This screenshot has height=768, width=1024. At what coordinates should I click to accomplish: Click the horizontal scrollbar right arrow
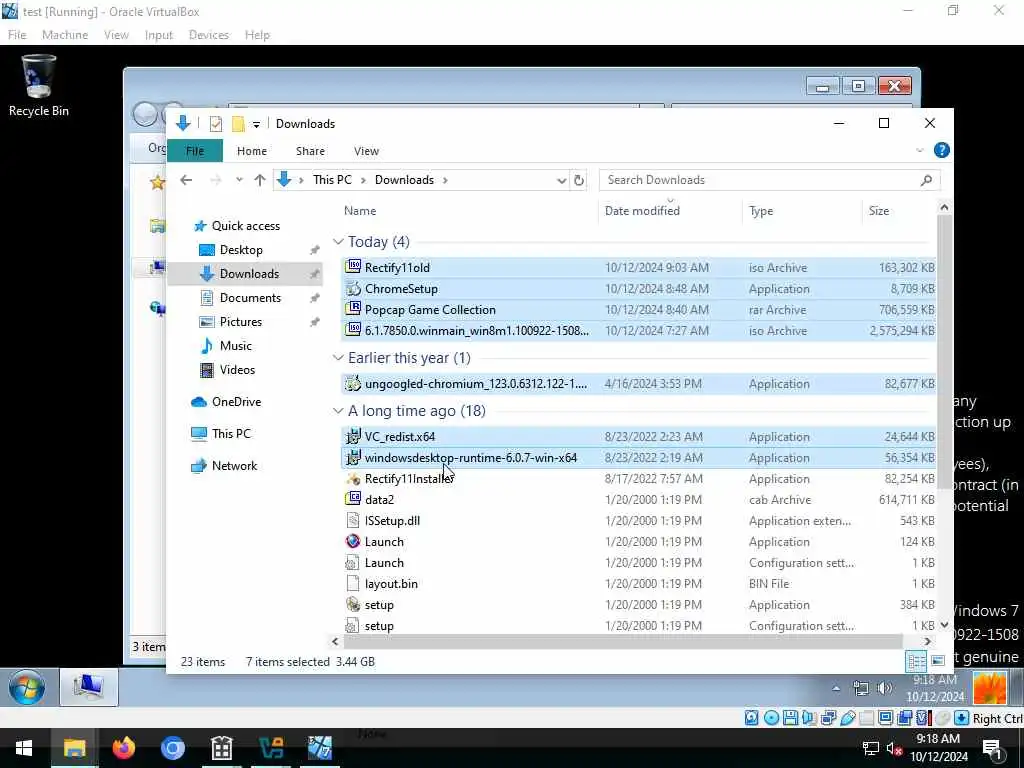coord(927,641)
